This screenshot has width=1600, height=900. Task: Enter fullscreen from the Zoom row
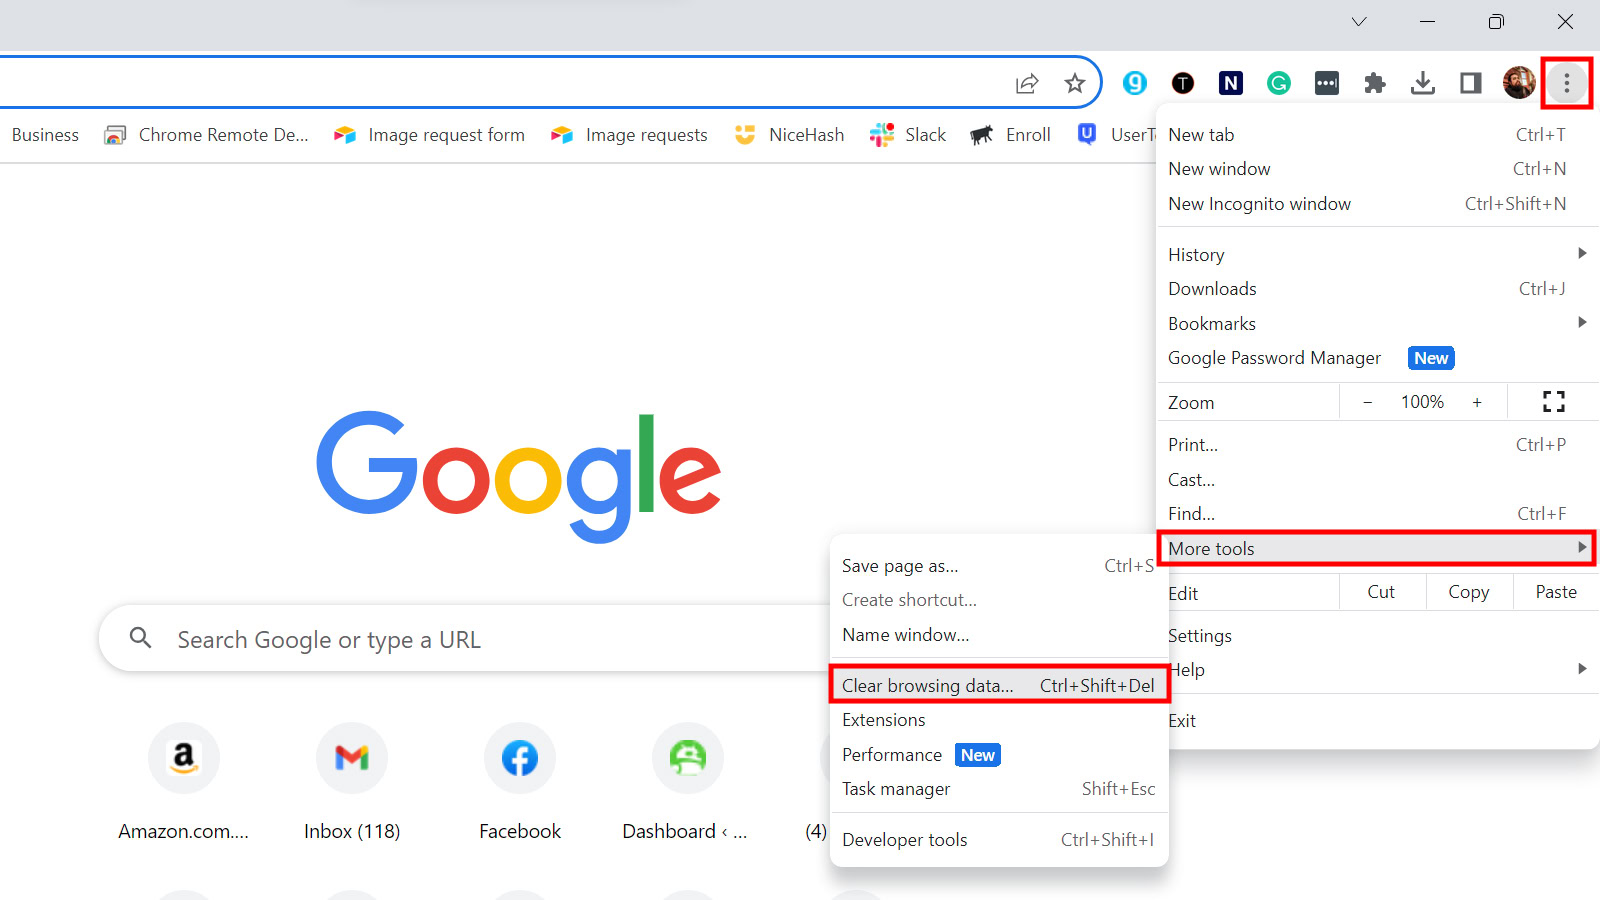1554,402
